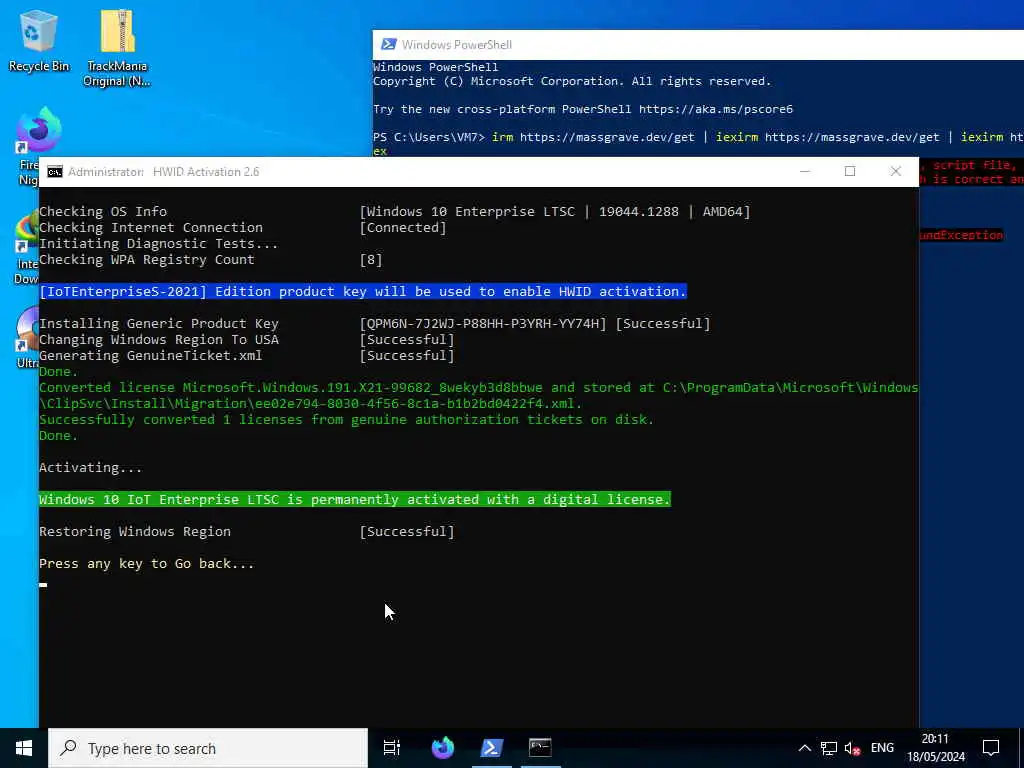Open Internet Download Manager desktop shortcut
The image size is (1024, 768).
pos(26,248)
